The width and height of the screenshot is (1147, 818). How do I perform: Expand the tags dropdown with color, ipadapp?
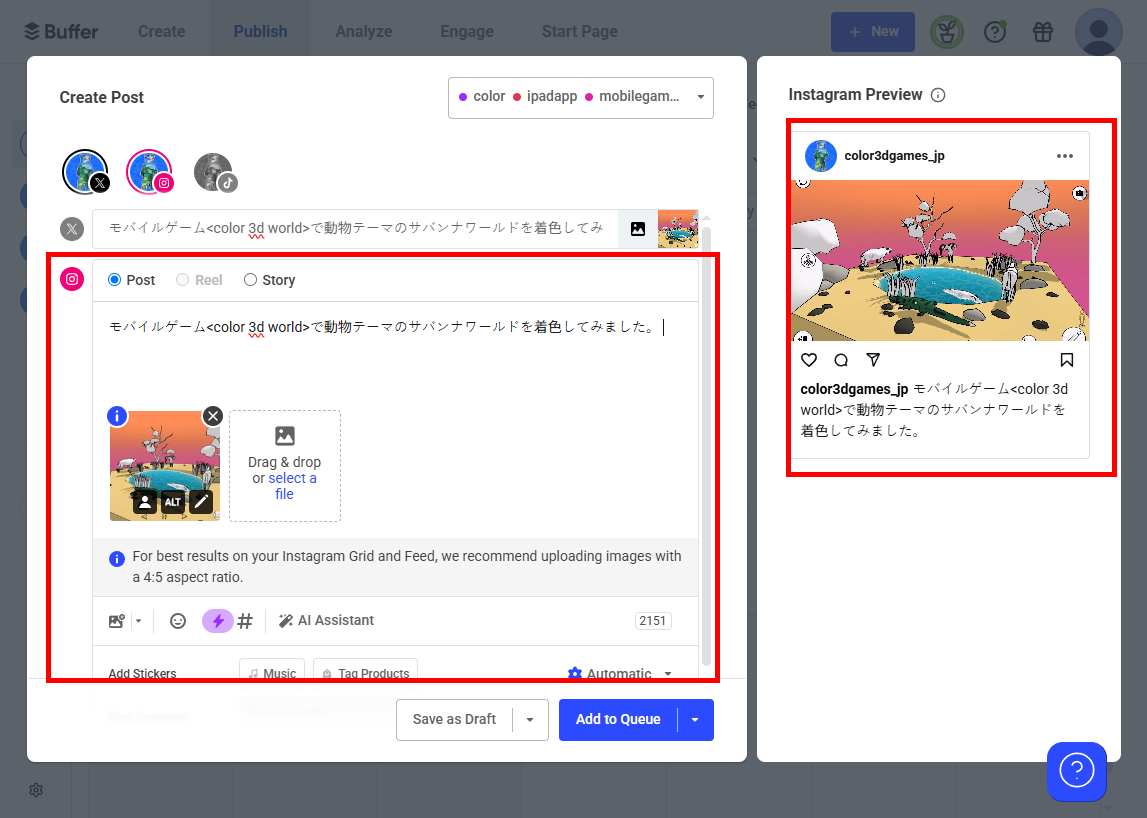pos(581,97)
